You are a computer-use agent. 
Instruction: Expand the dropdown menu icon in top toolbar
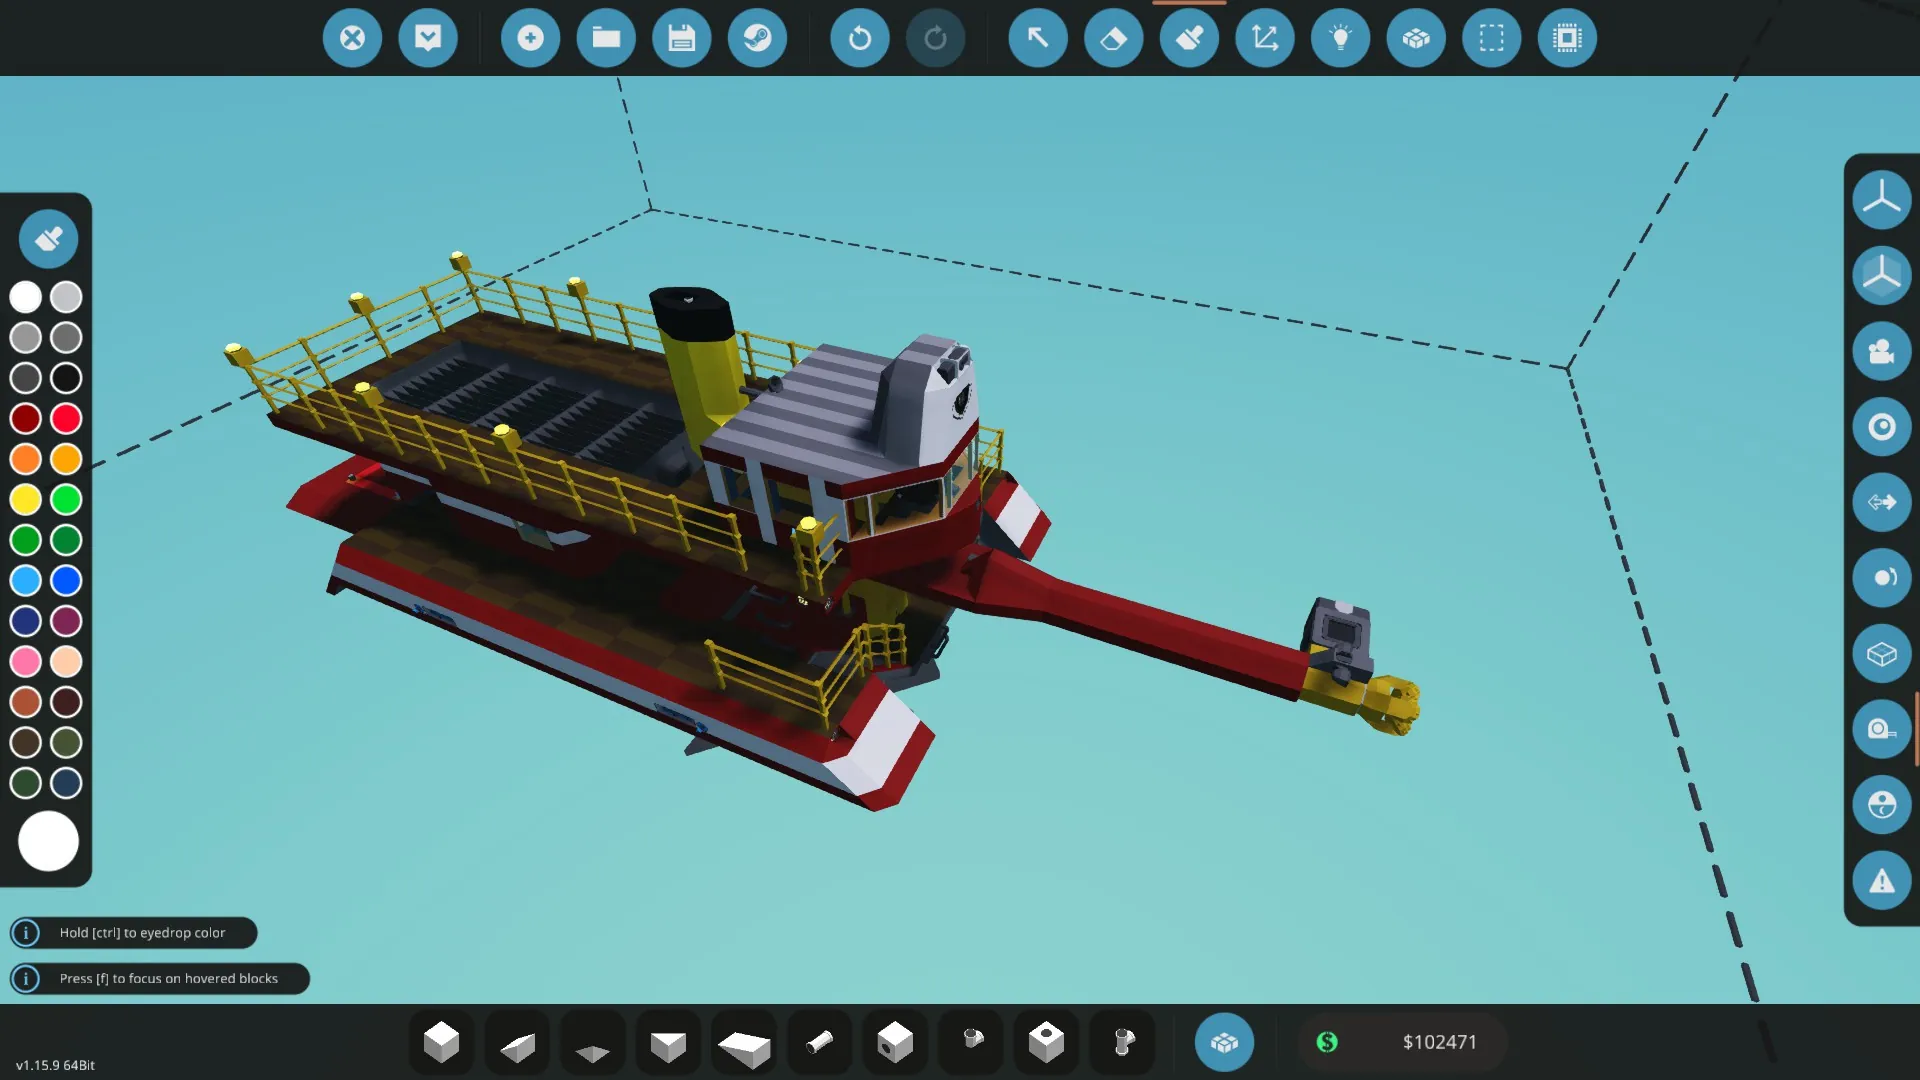pos(428,38)
